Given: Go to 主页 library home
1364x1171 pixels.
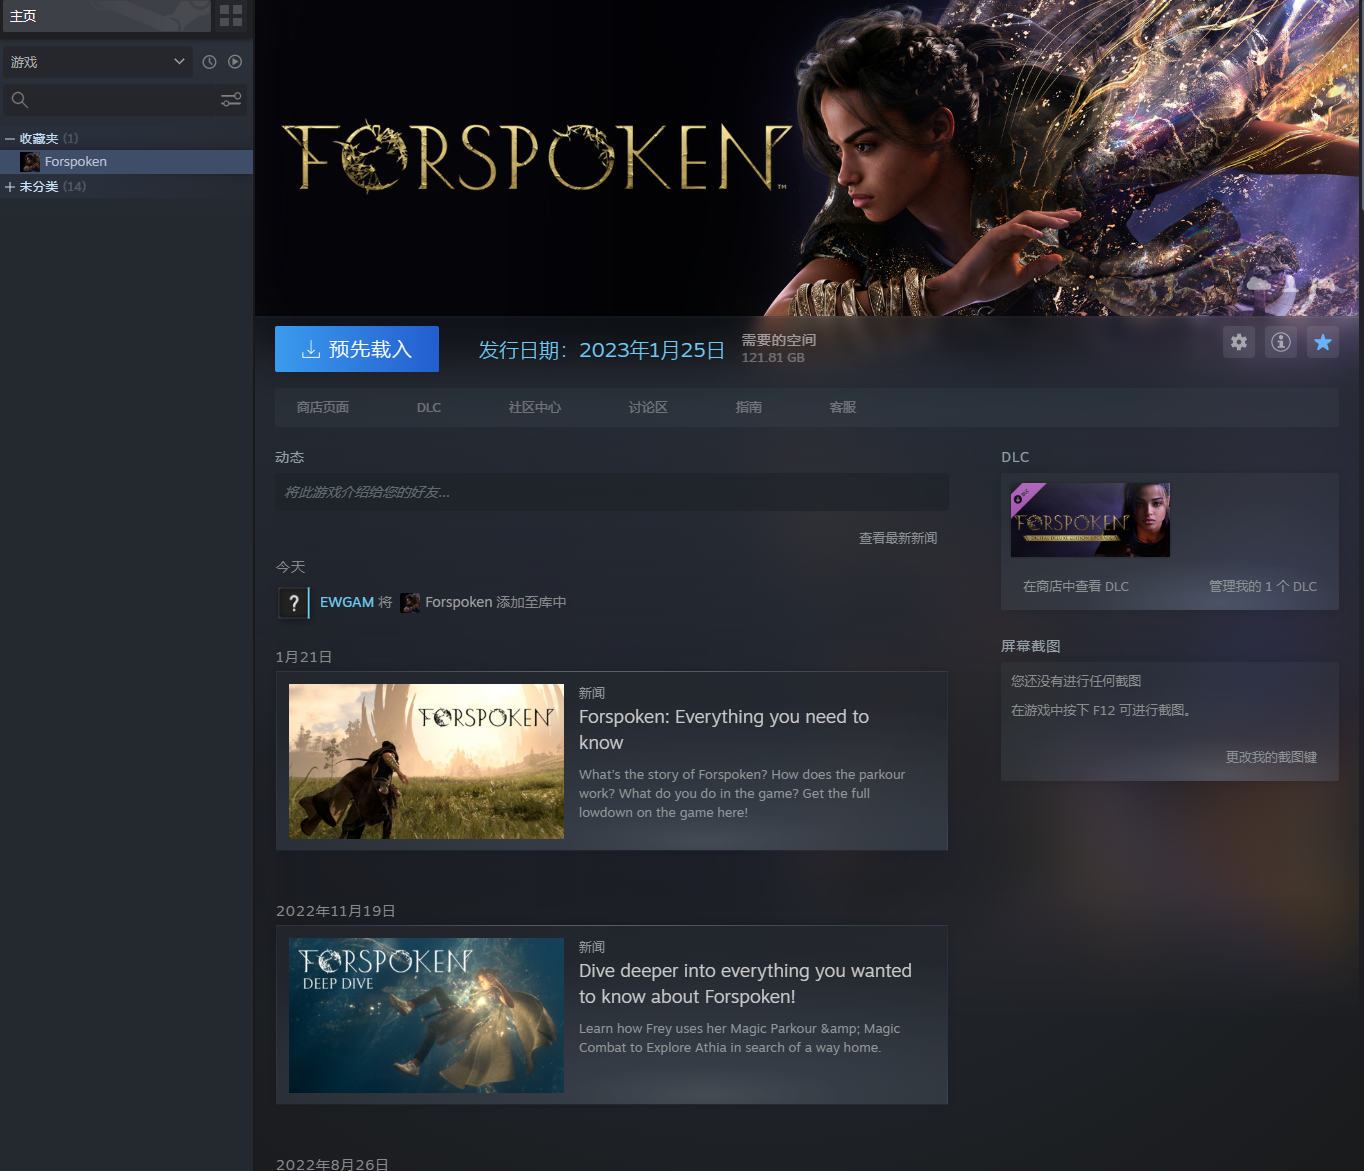Looking at the screenshot, I should click(105, 16).
